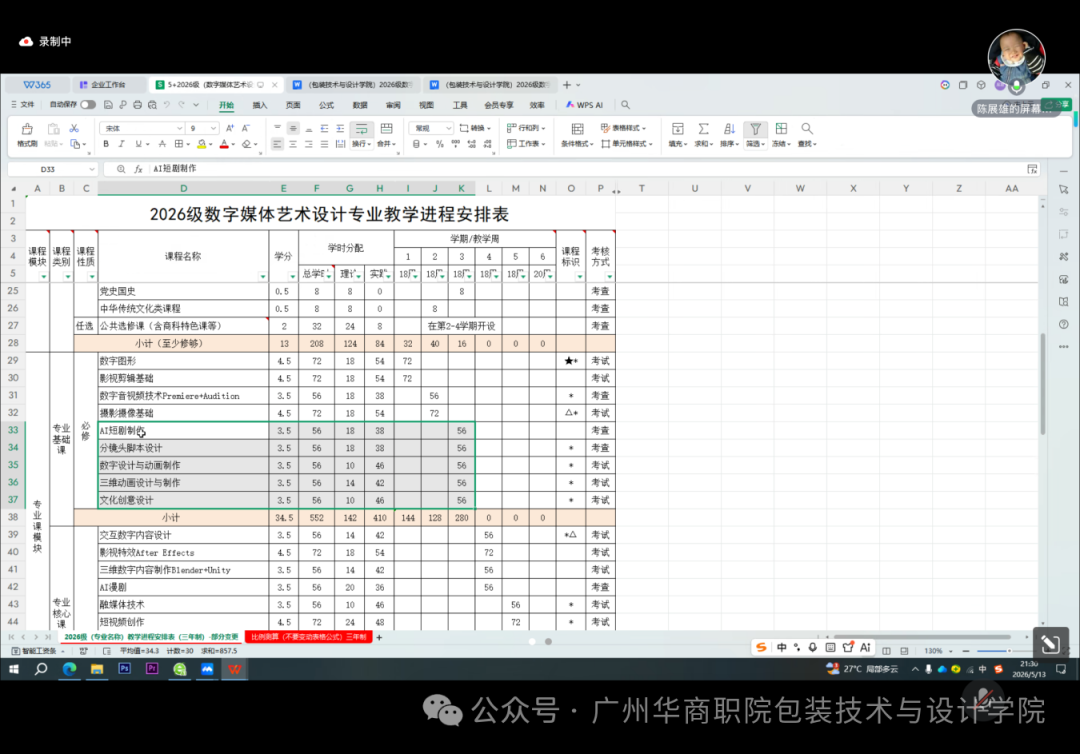The width and height of the screenshot is (1080, 754).
Task: Click the Print Preview icon
Action: (152, 105)
